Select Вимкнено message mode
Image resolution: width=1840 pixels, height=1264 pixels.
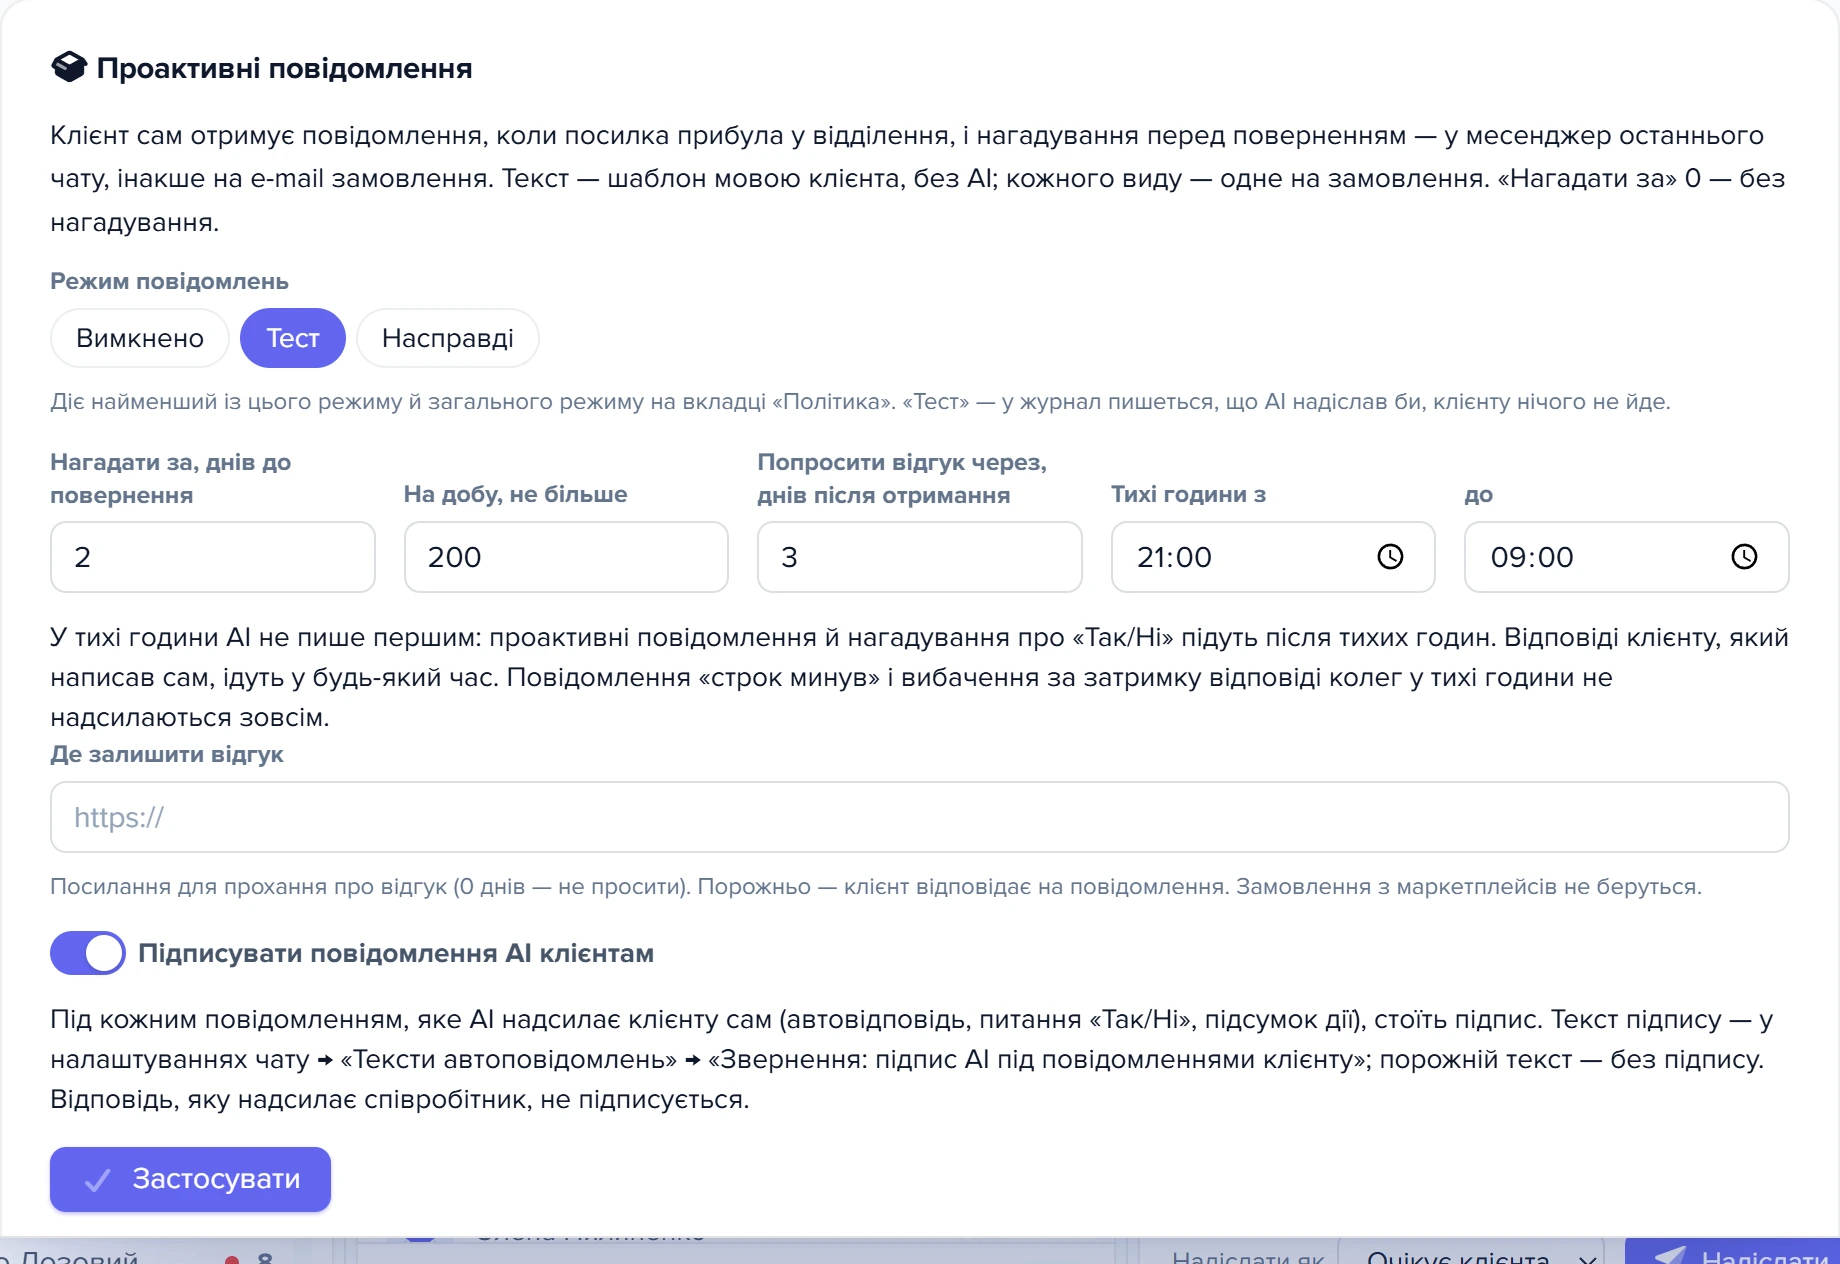pos(140,338)
